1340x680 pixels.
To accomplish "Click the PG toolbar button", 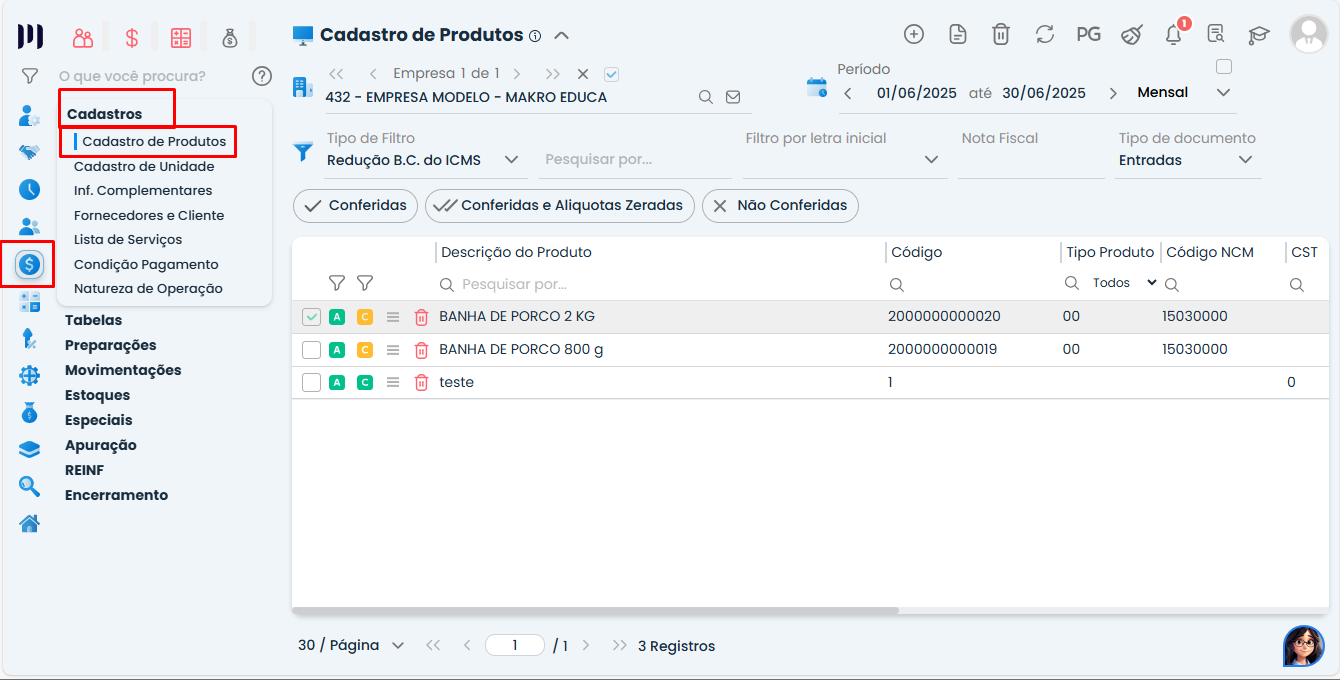I will pos(1088,34).
